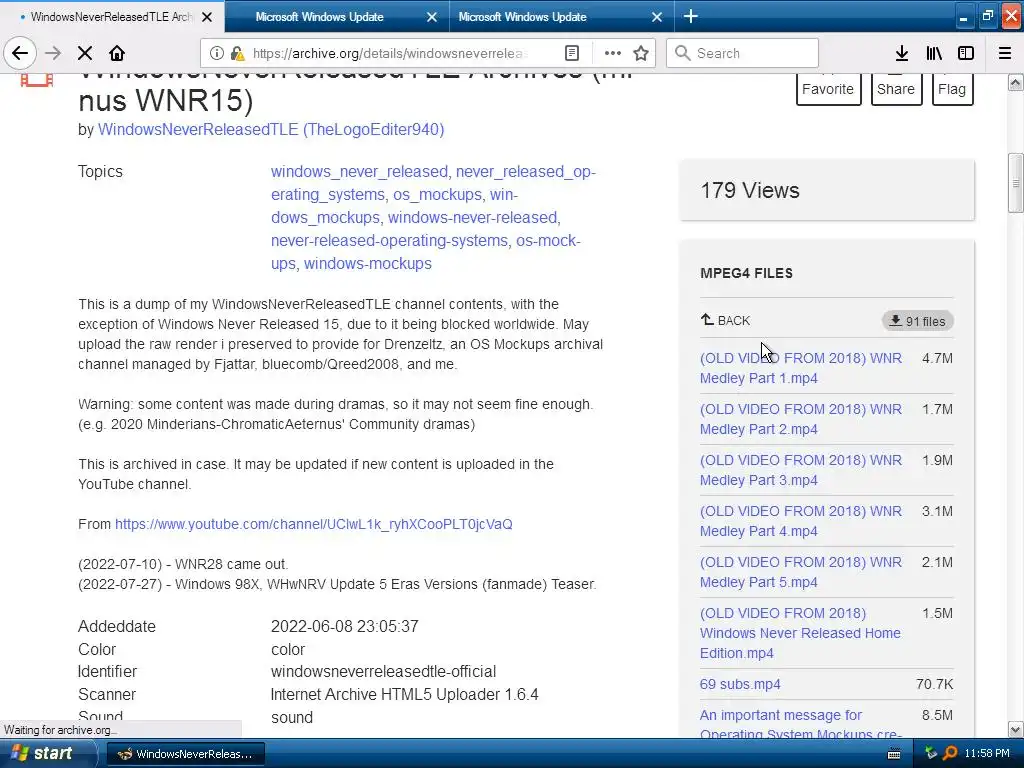1024x768 pixels.
Task: Click the Identifier value windowsneverreleasedtle-official
Action: click(x=383, y=671)
